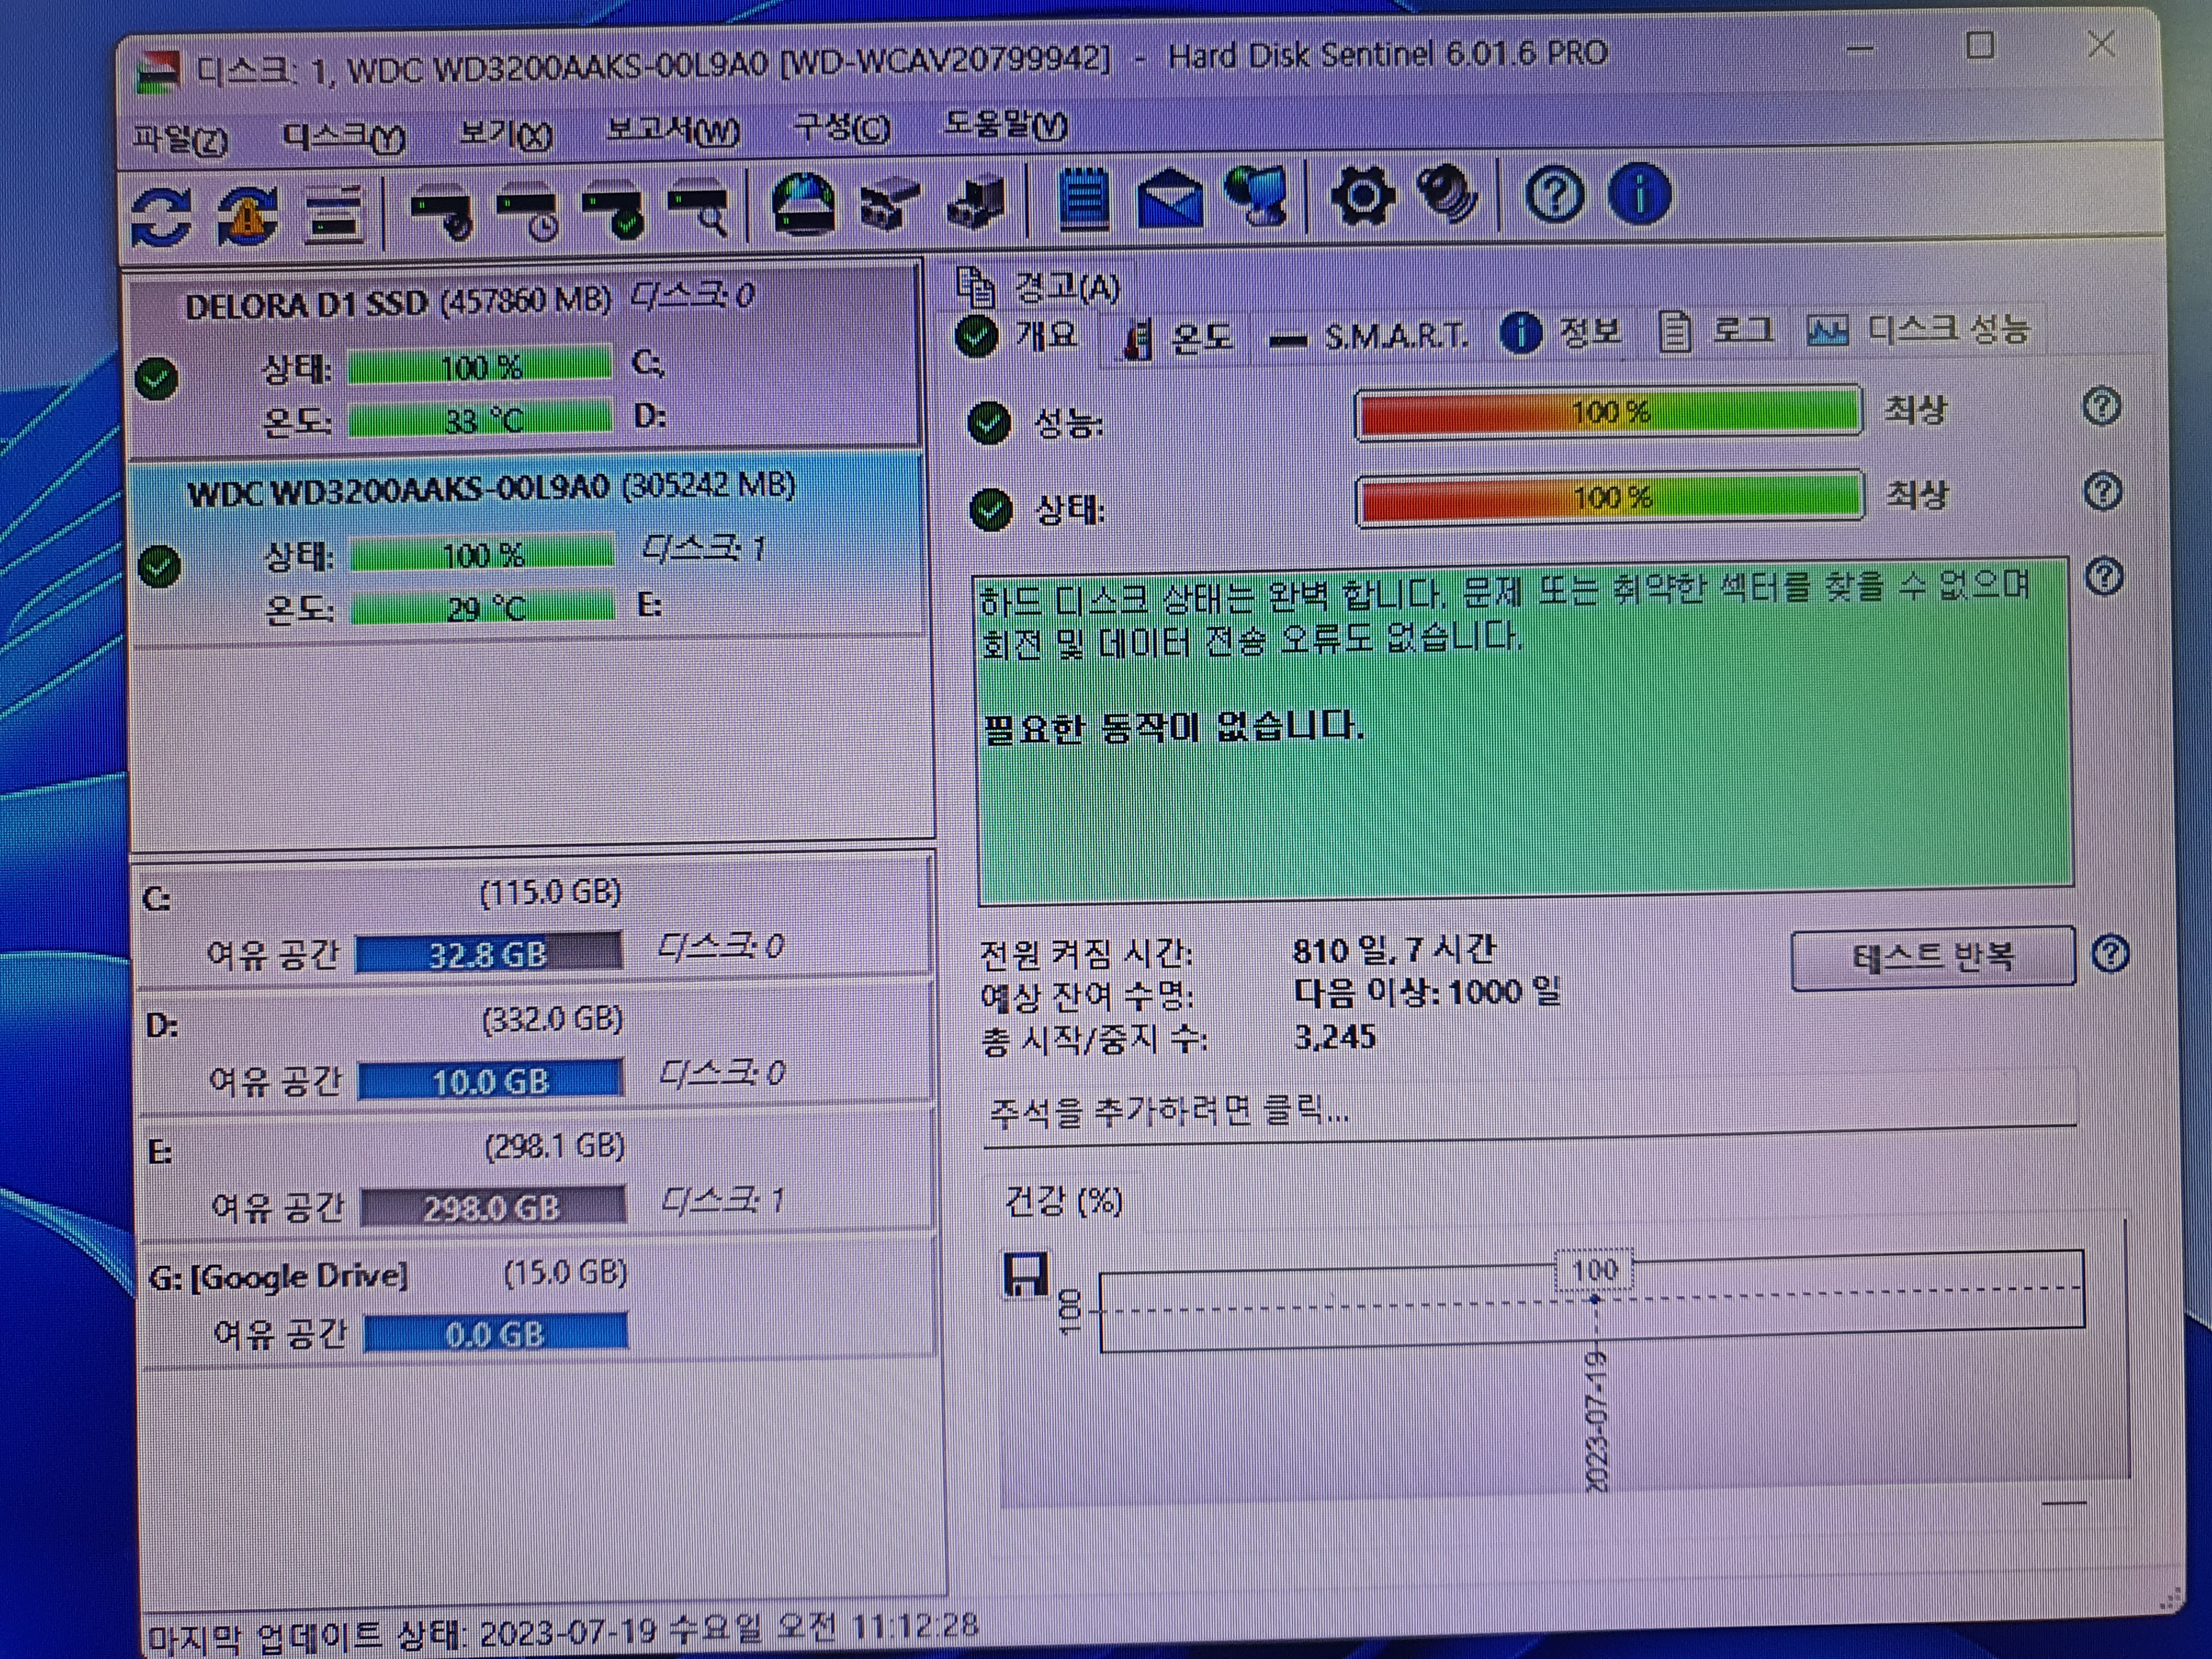The height and width of the screenshot is (1659, 2212).
Task: Click the USB device toolbar icon
Action: point(889,203)
